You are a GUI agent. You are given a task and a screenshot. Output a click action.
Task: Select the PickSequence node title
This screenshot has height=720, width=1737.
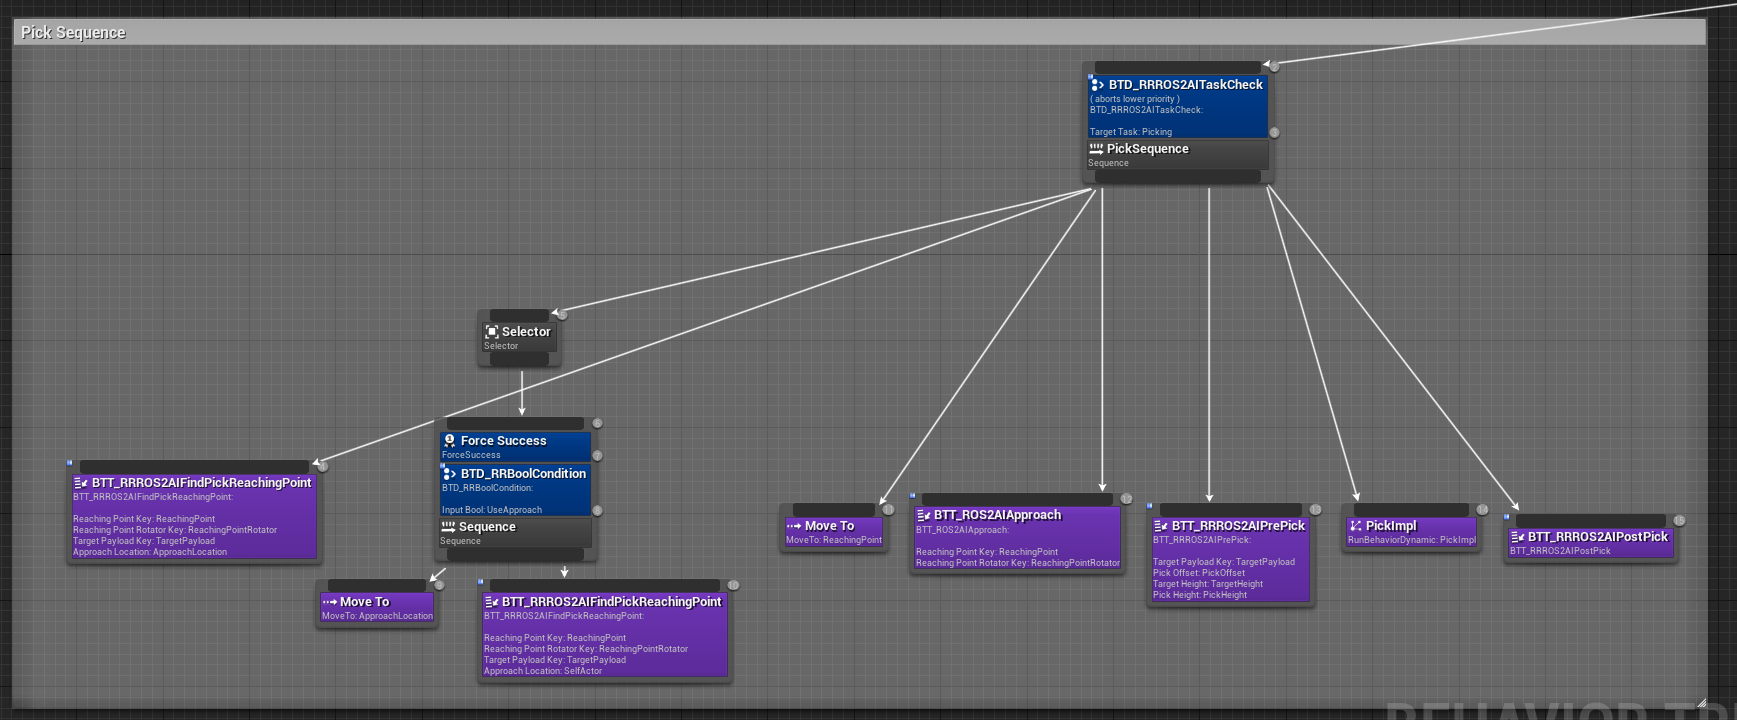pos(1148,149)
